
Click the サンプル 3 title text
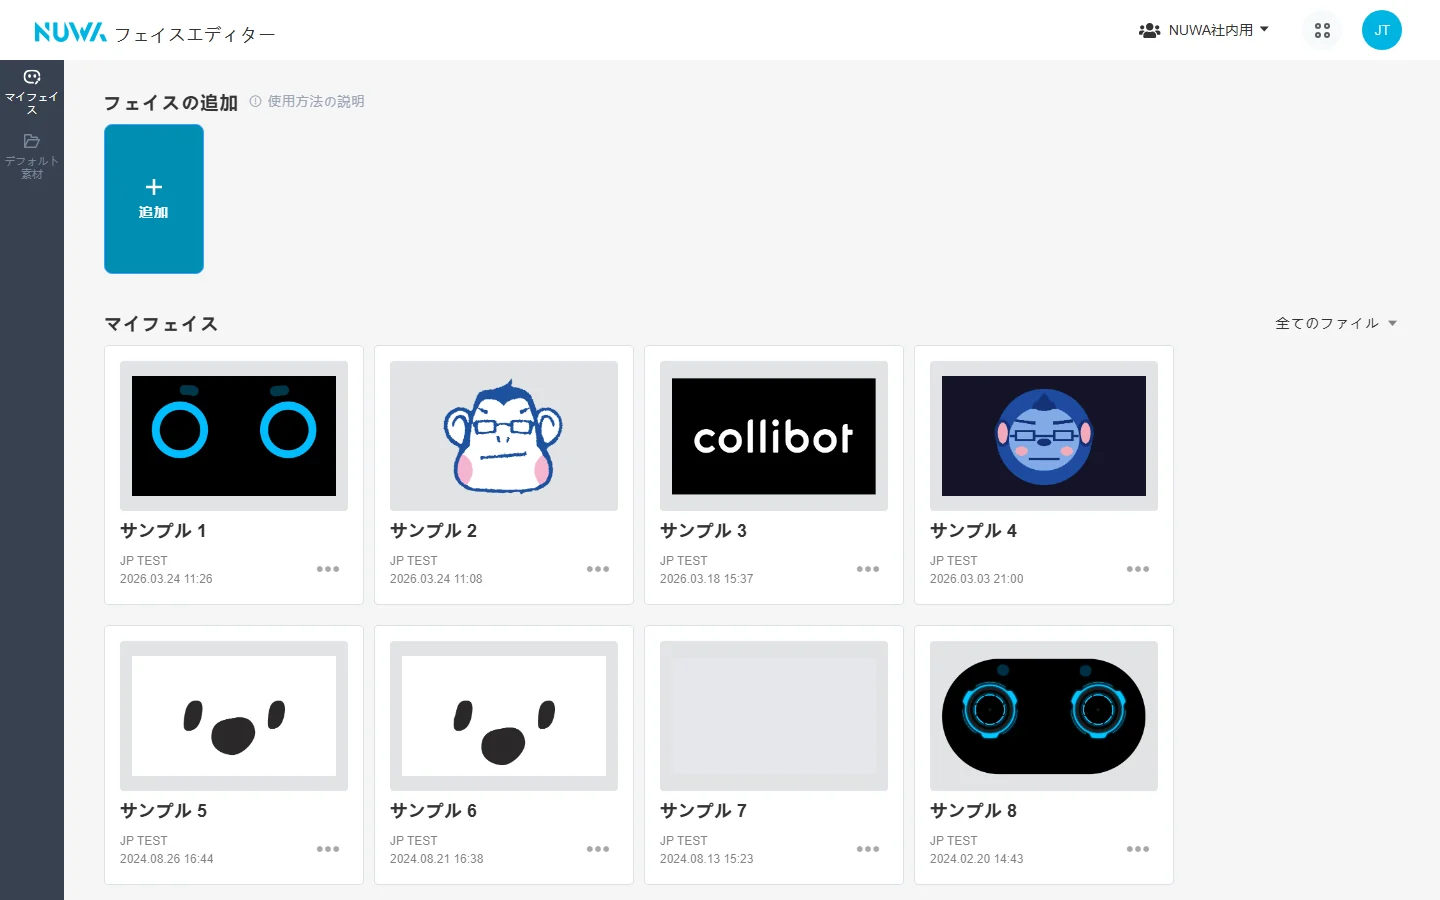(x=703, y=531)
